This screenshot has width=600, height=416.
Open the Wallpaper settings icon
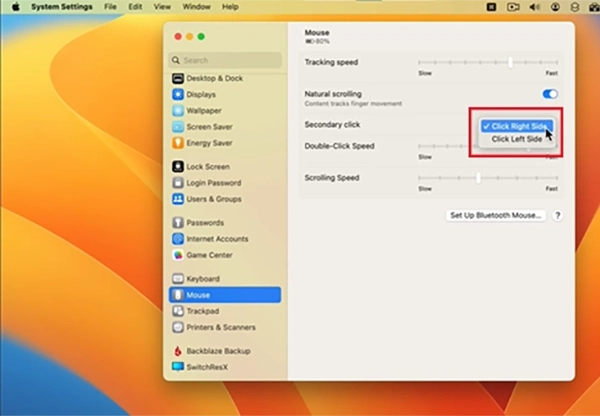click(178, 111)
